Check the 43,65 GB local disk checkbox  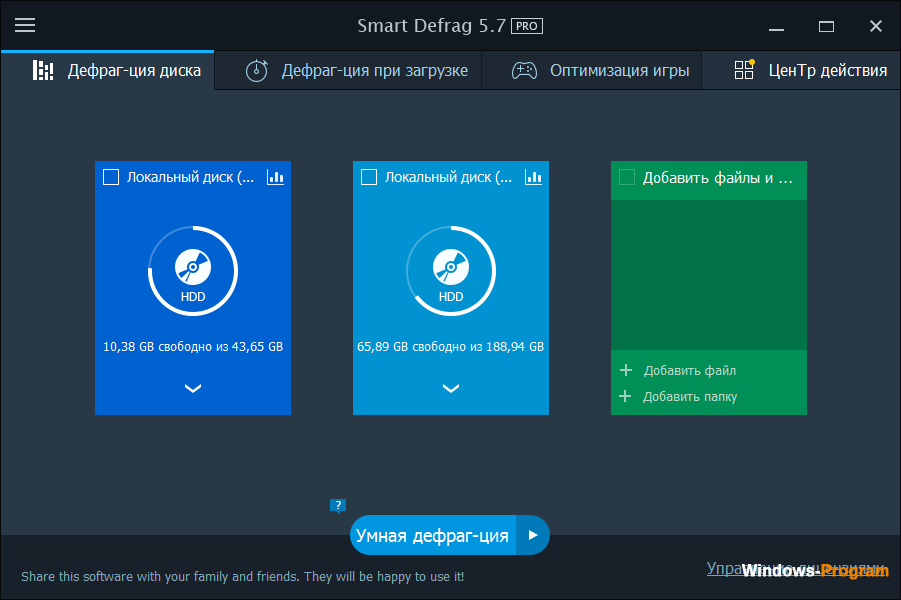pyautogui.click(x=111, y=177)
